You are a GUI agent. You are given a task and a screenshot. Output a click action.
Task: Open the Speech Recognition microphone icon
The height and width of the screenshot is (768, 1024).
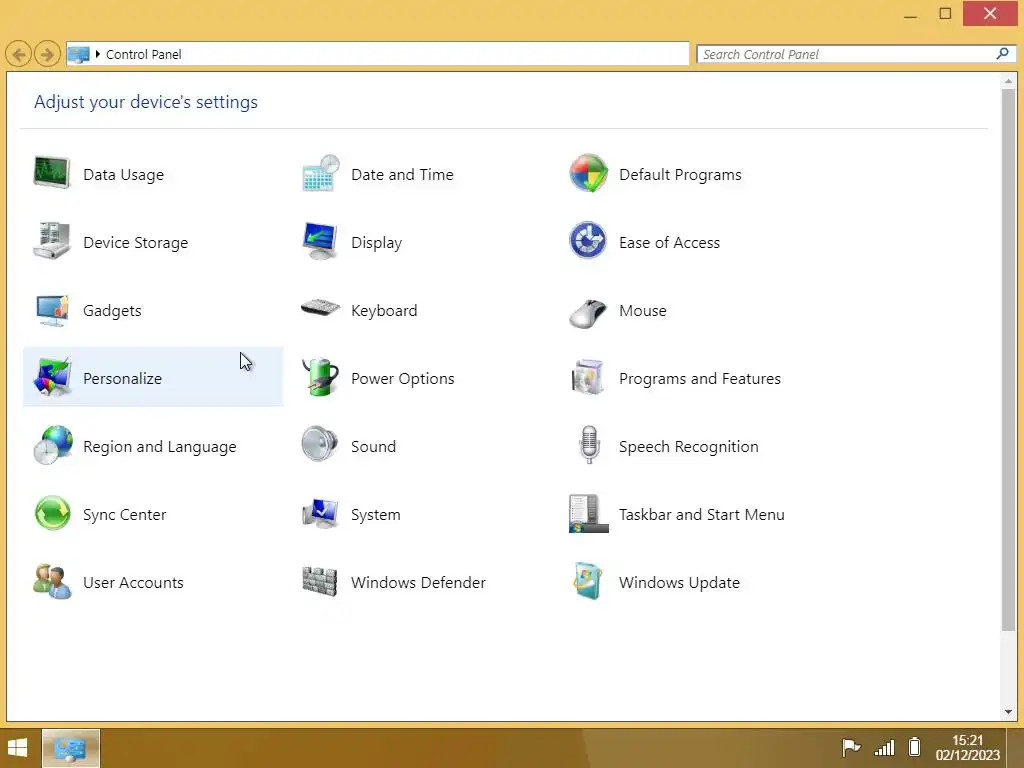588,445
